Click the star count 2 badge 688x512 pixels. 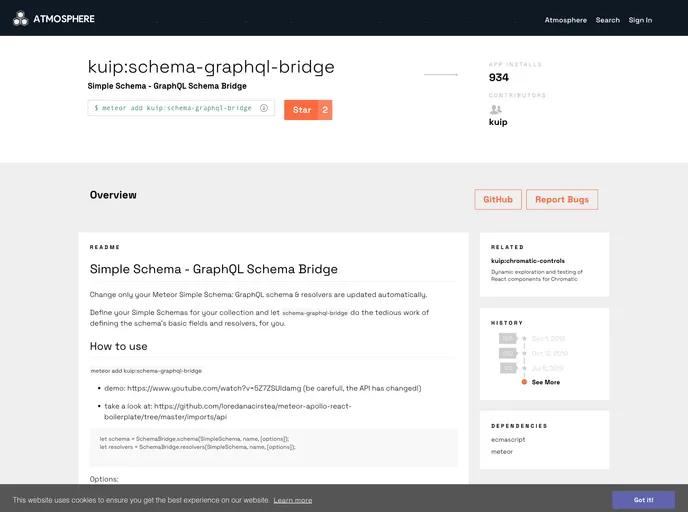(x=325, y=110)
